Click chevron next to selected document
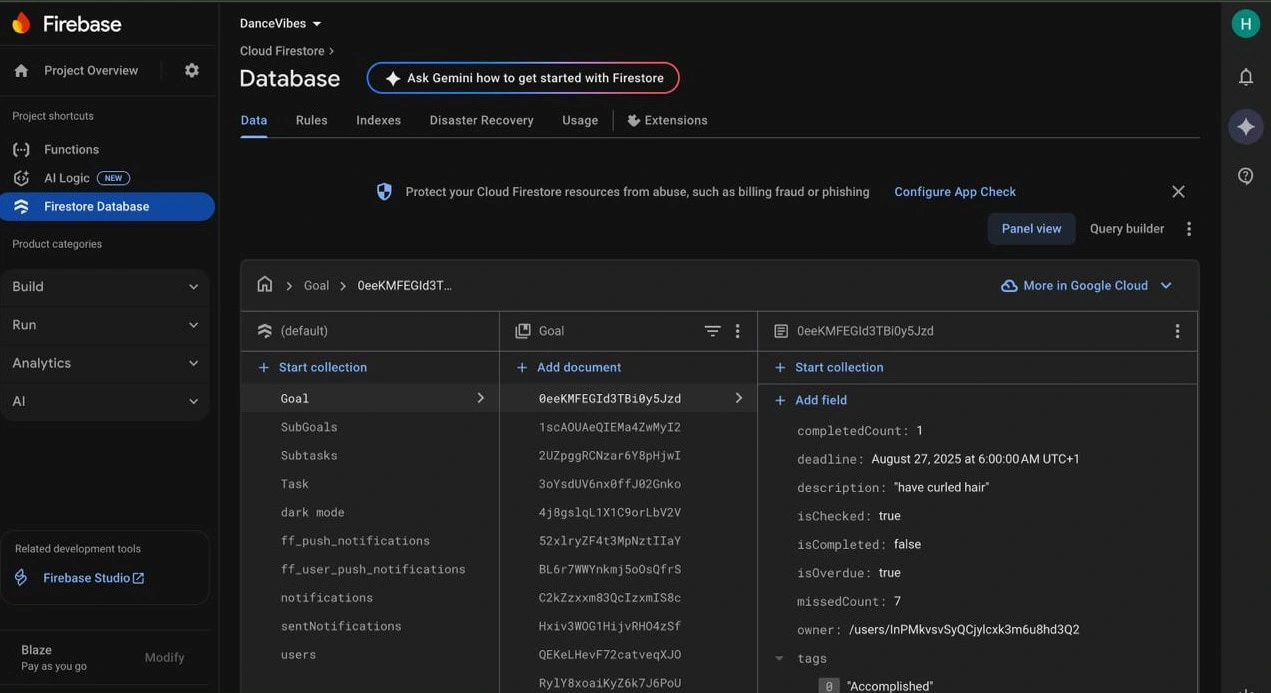Image resolution: width=1271 pixels, height=693 pixels. click(739, 398)
